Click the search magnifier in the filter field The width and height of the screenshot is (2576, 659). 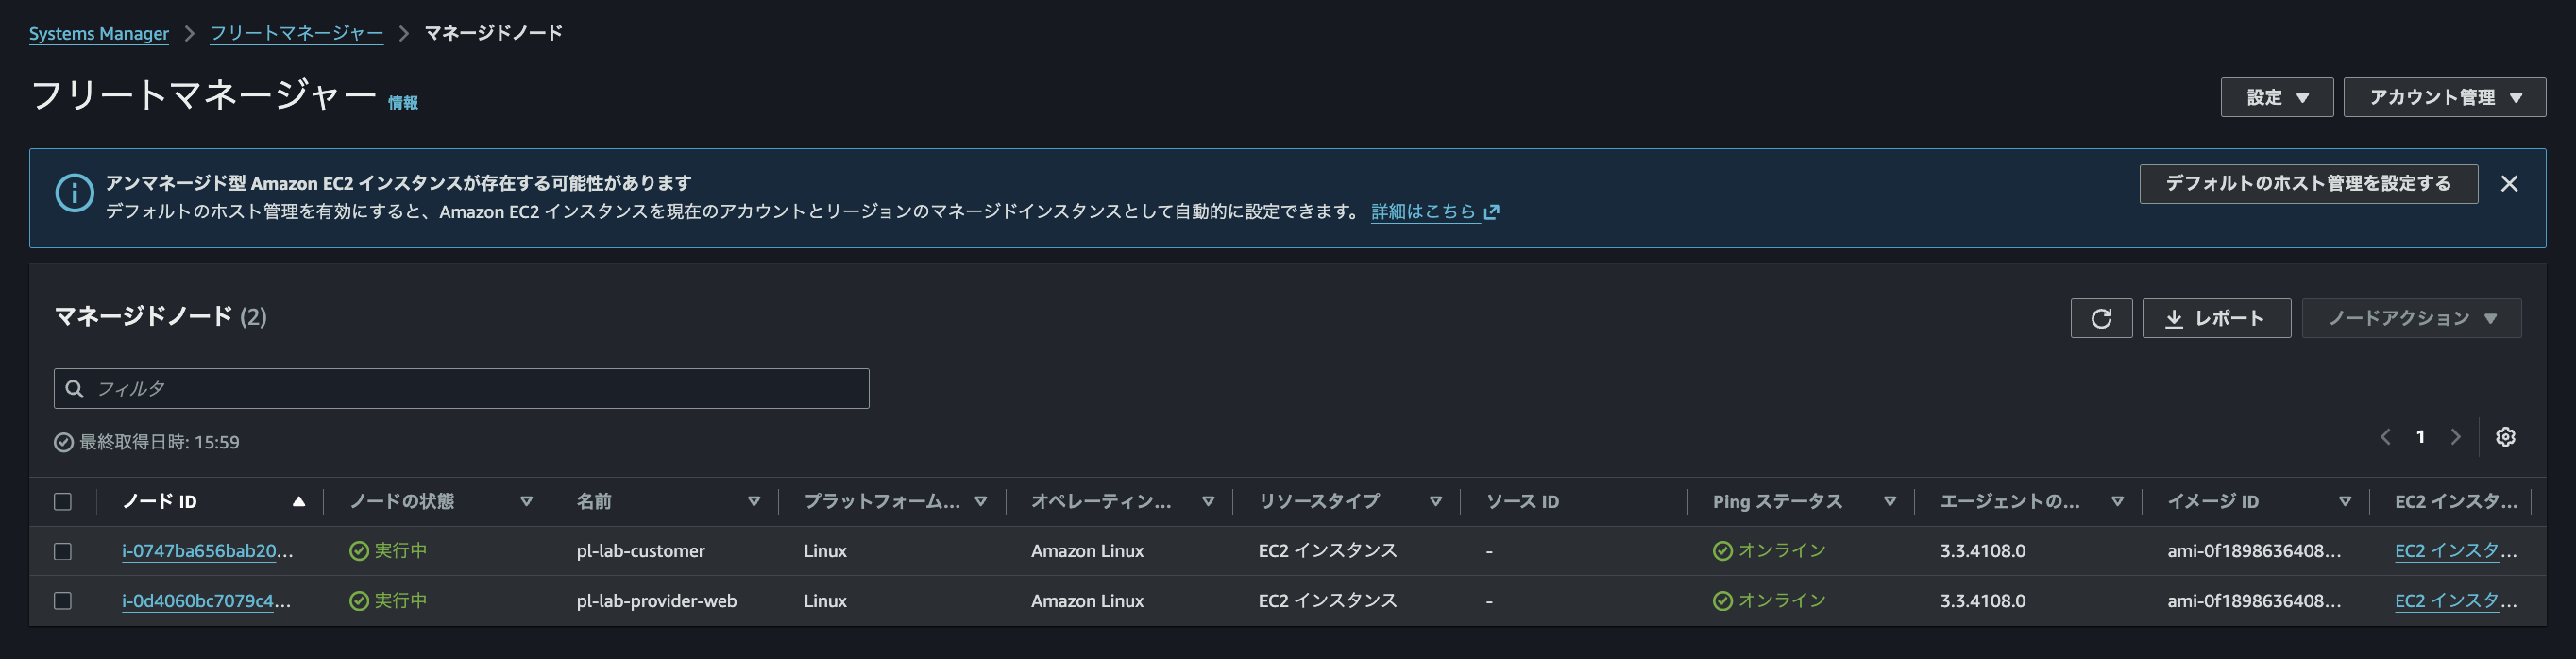click(75, 388)
